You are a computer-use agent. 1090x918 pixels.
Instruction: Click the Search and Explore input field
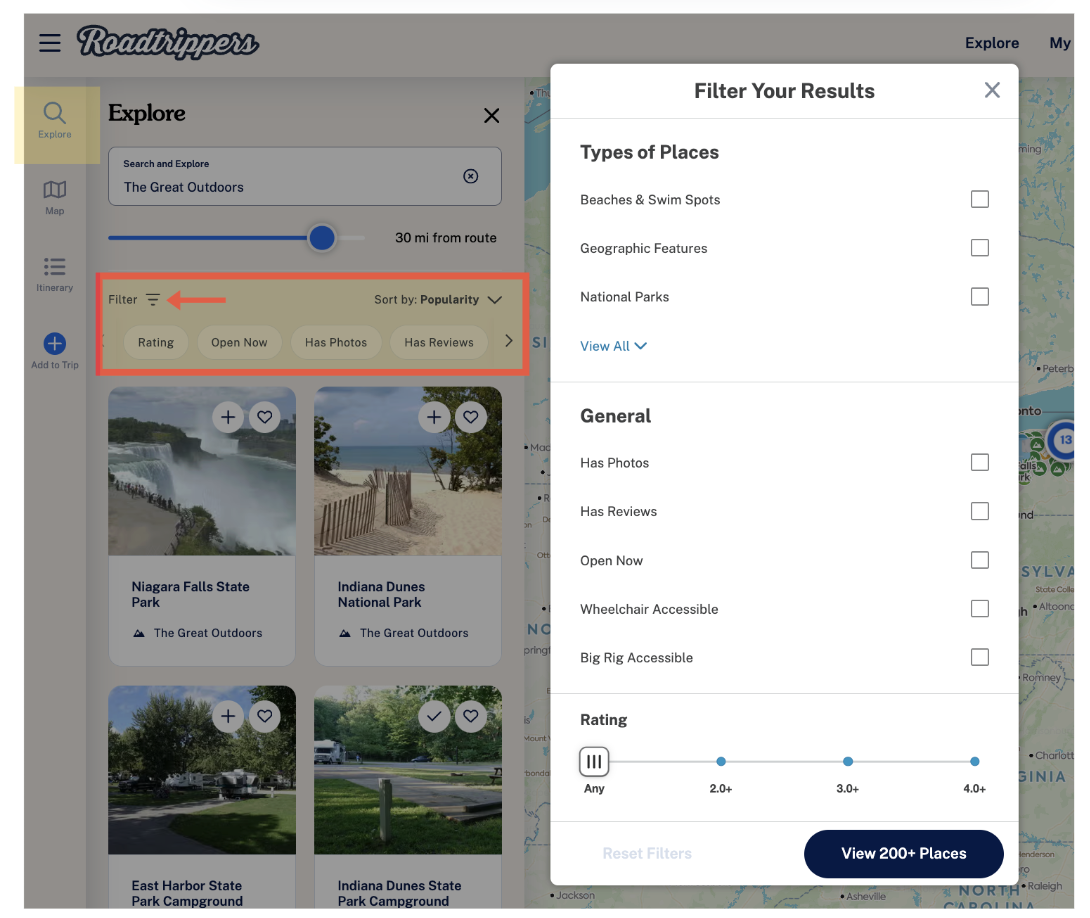(x=304, y=177)
